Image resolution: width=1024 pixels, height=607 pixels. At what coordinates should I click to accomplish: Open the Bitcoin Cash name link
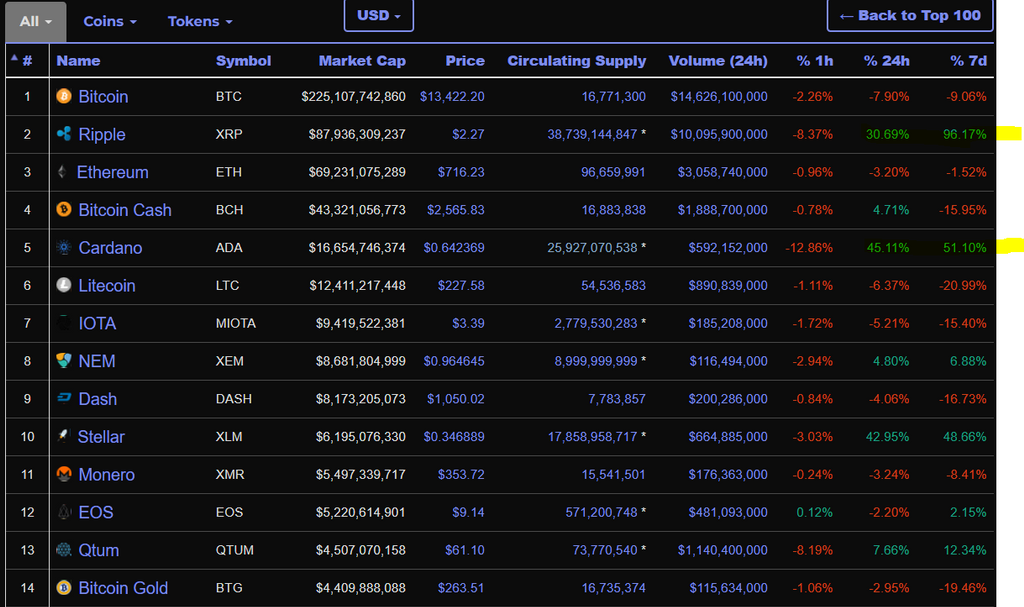125,210
